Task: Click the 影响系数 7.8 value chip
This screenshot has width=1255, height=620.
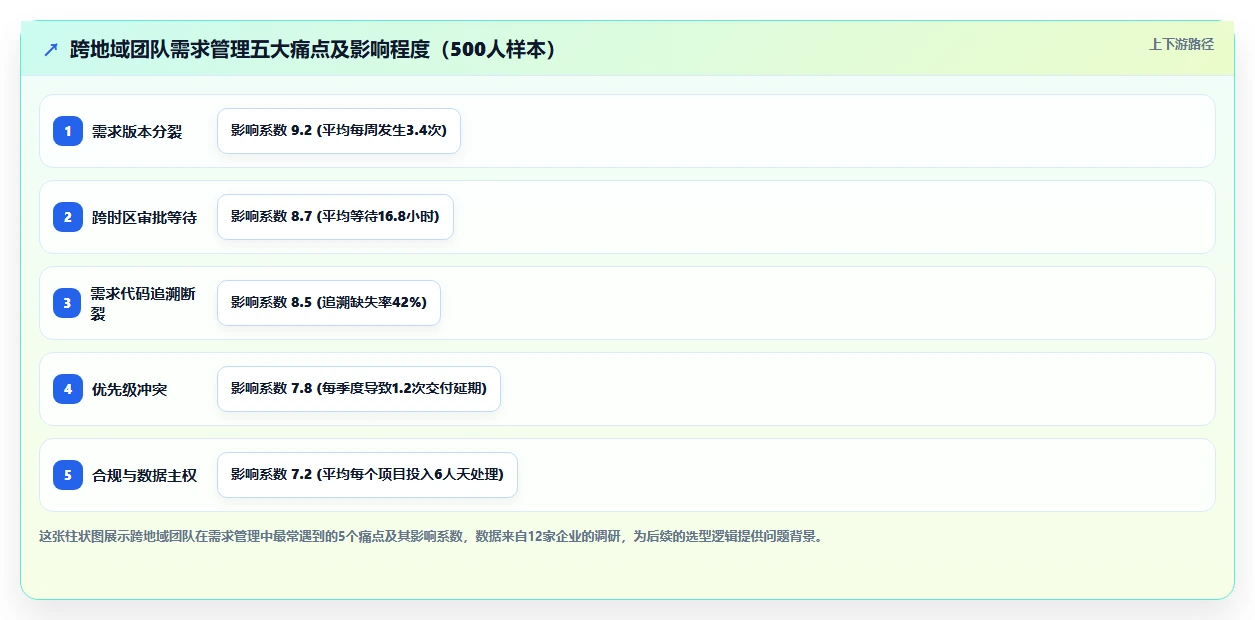Action: coord(359,389)
